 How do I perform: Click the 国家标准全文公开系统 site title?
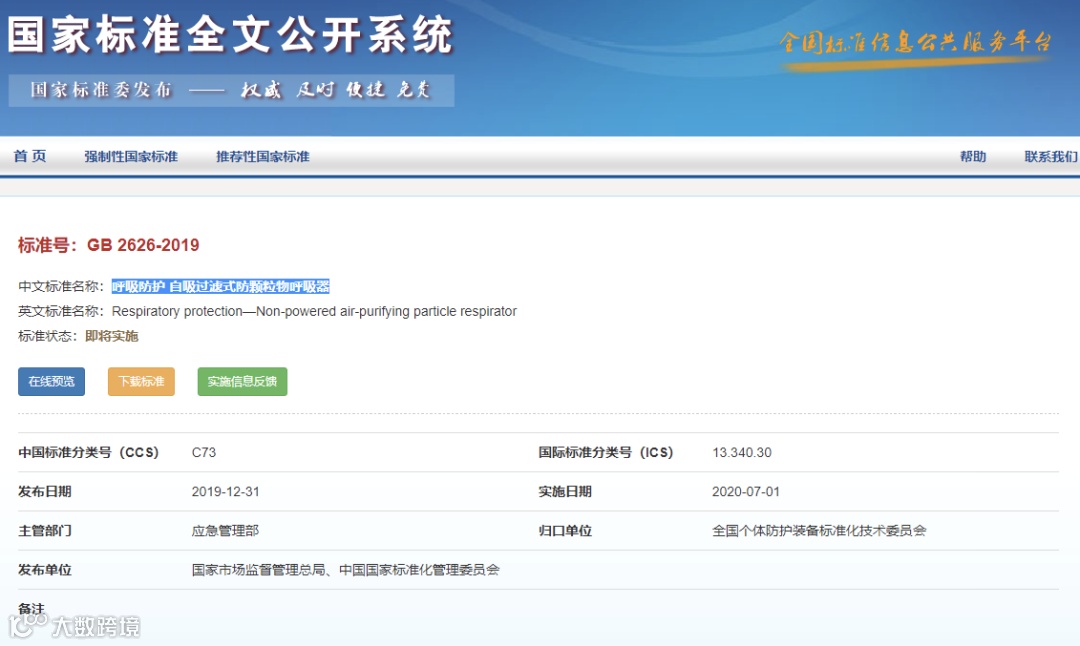tap(230, 34)
